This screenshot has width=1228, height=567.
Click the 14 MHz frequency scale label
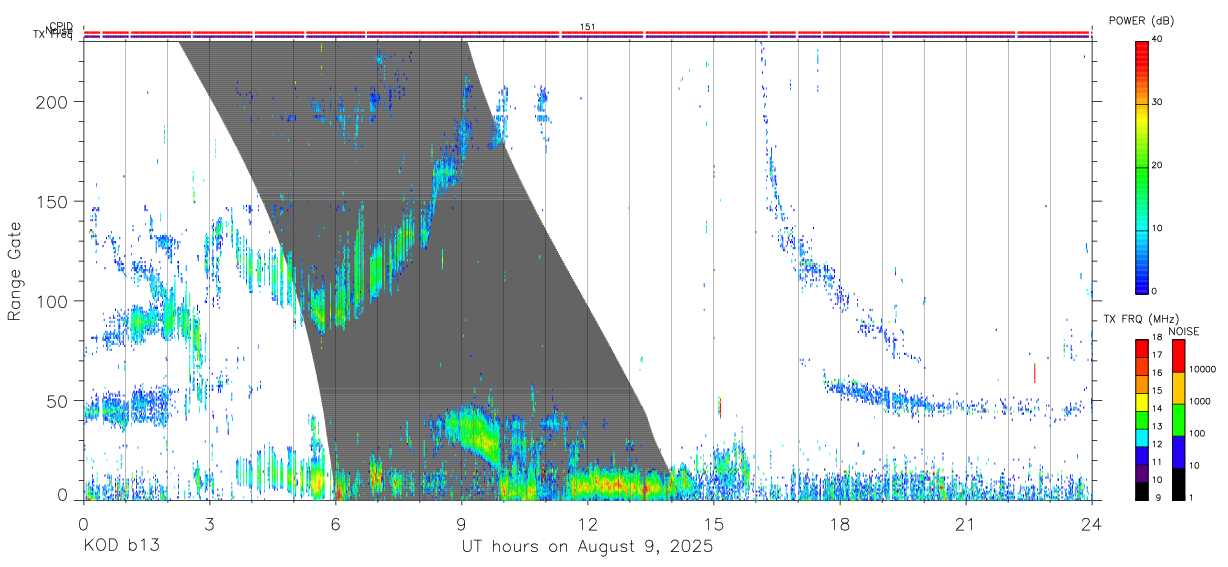click(1157, 409)
